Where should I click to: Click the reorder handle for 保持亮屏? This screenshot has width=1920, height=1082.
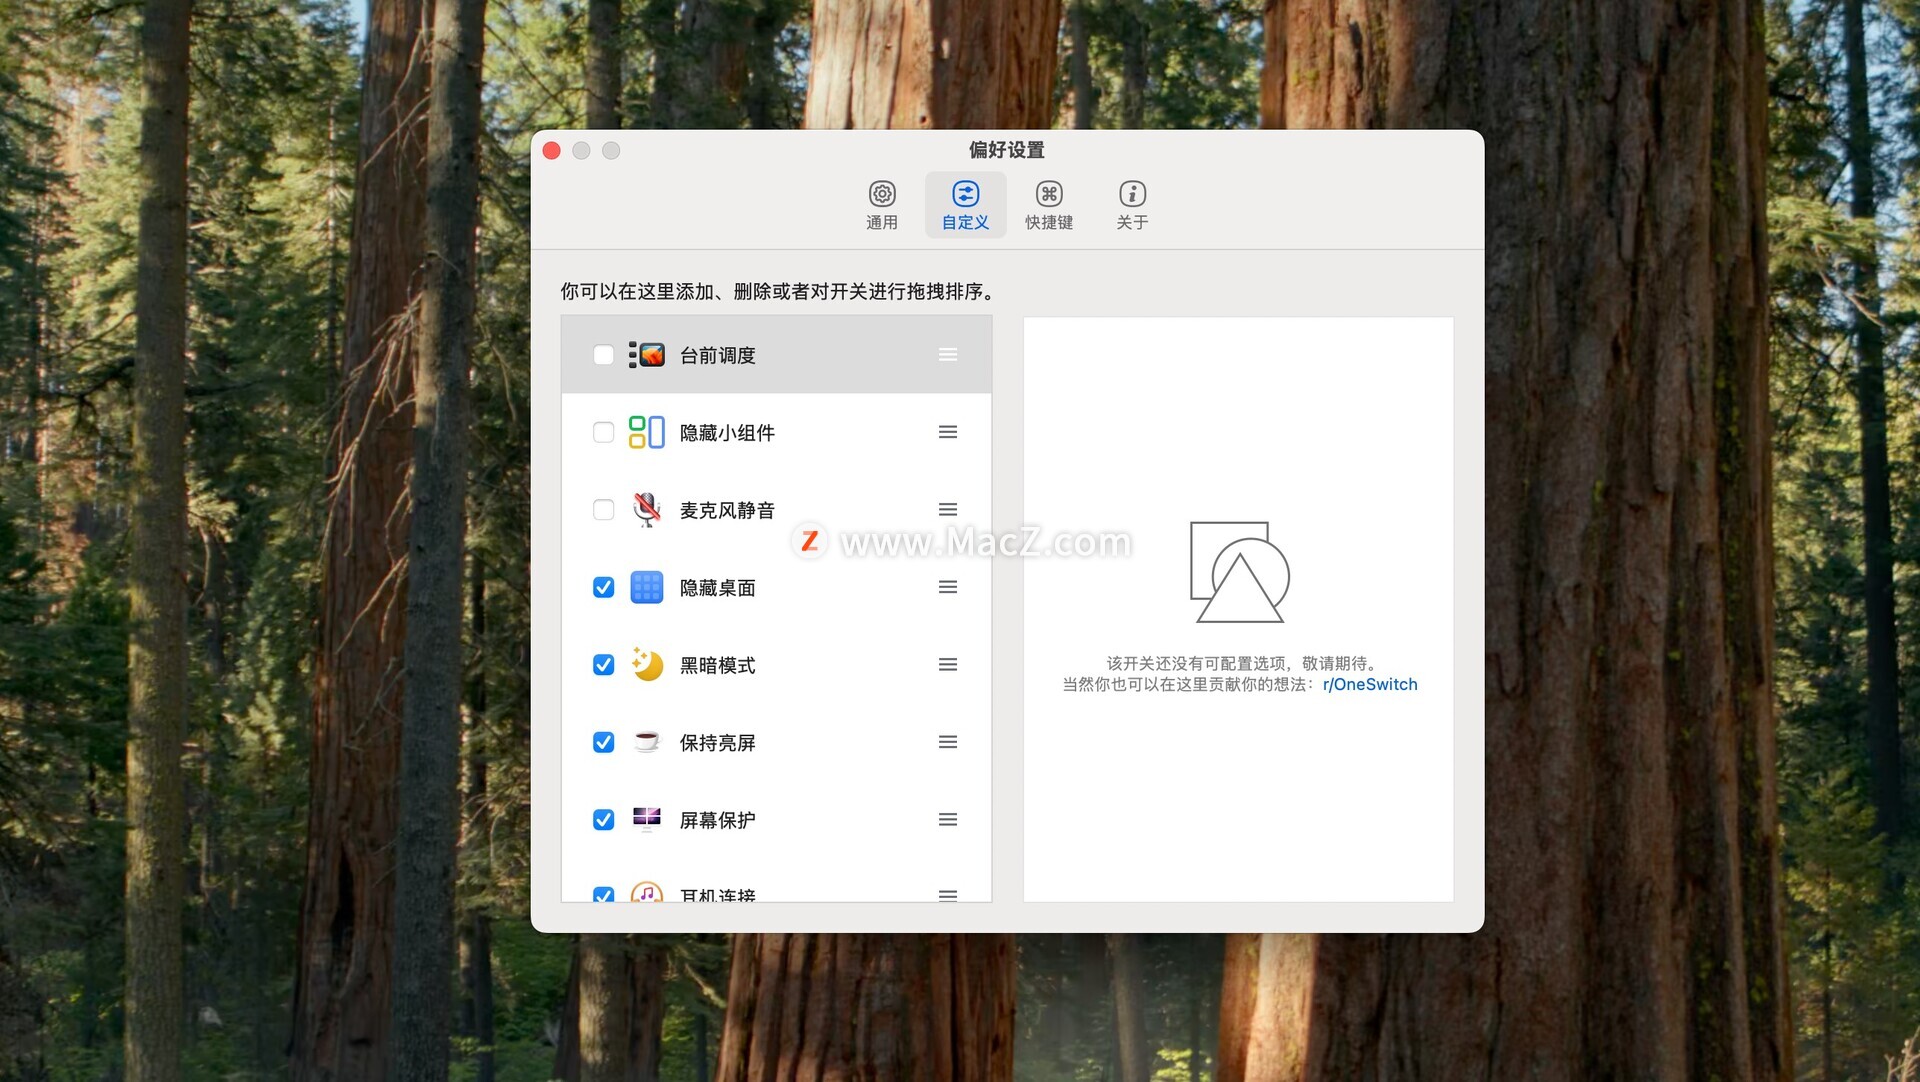click(948, 742)
